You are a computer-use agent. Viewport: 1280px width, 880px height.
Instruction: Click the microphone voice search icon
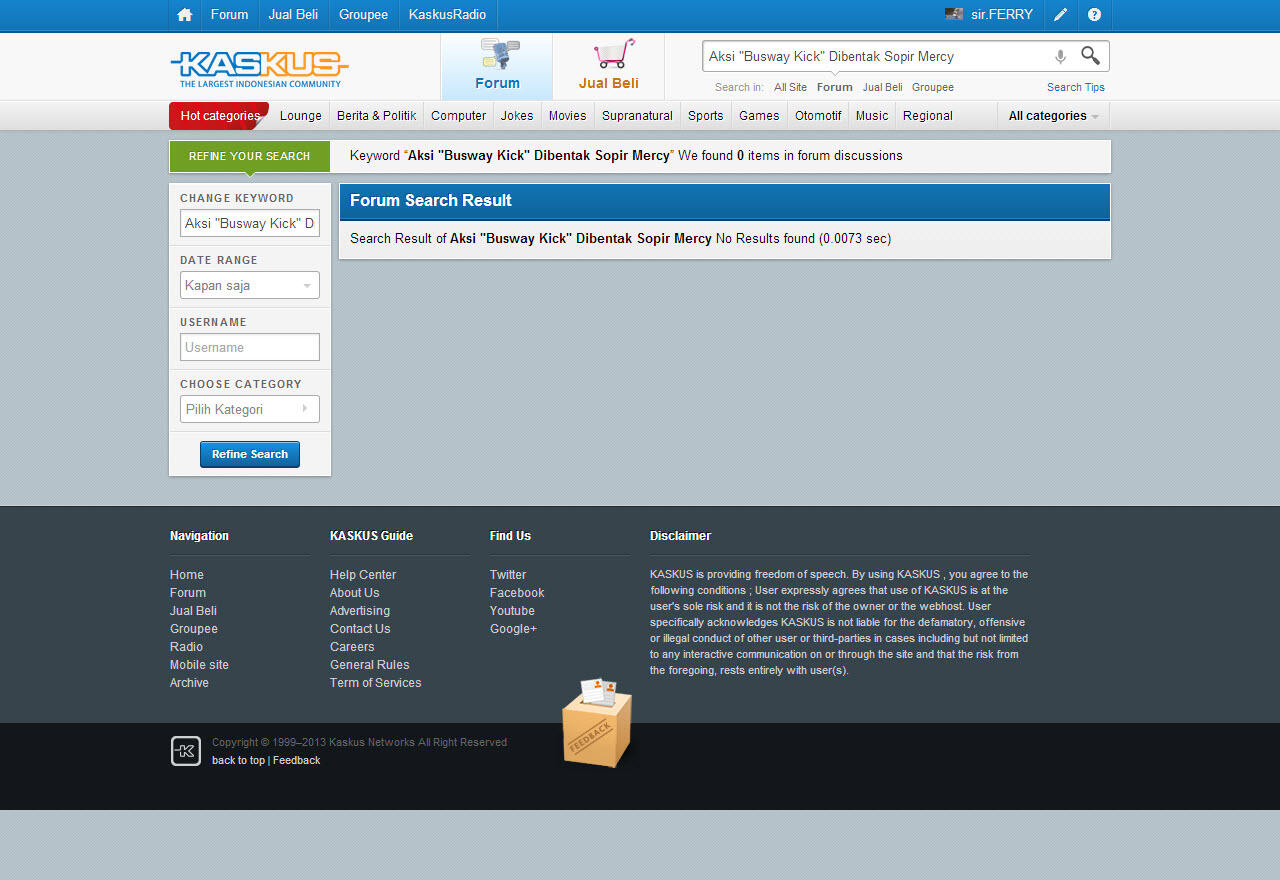pyautogui.click(x=1060, y=57)
